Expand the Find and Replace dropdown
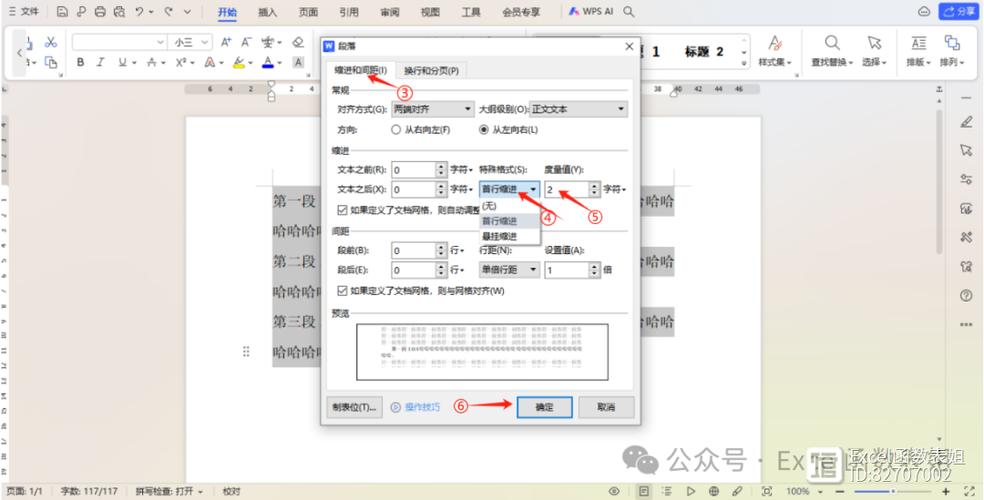 (832, 62)
